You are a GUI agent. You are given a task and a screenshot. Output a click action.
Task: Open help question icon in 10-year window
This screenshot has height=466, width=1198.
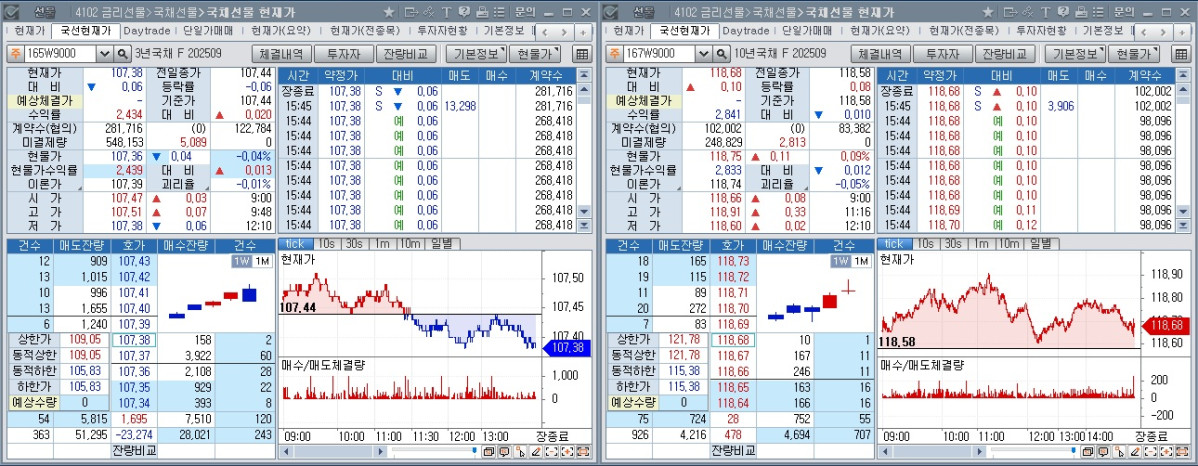click(1063, 12)
